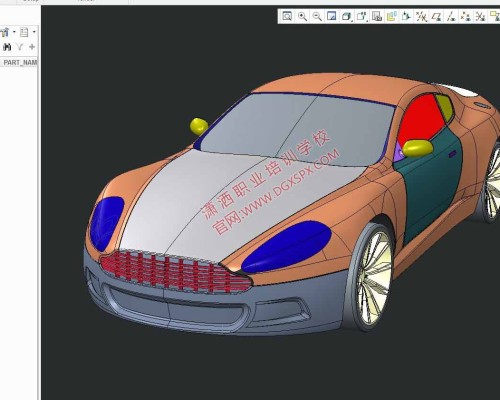The height and width of the screenshot is (400, 500).
Task: Open the saved orientations icon
Action: tap(362, 16)
